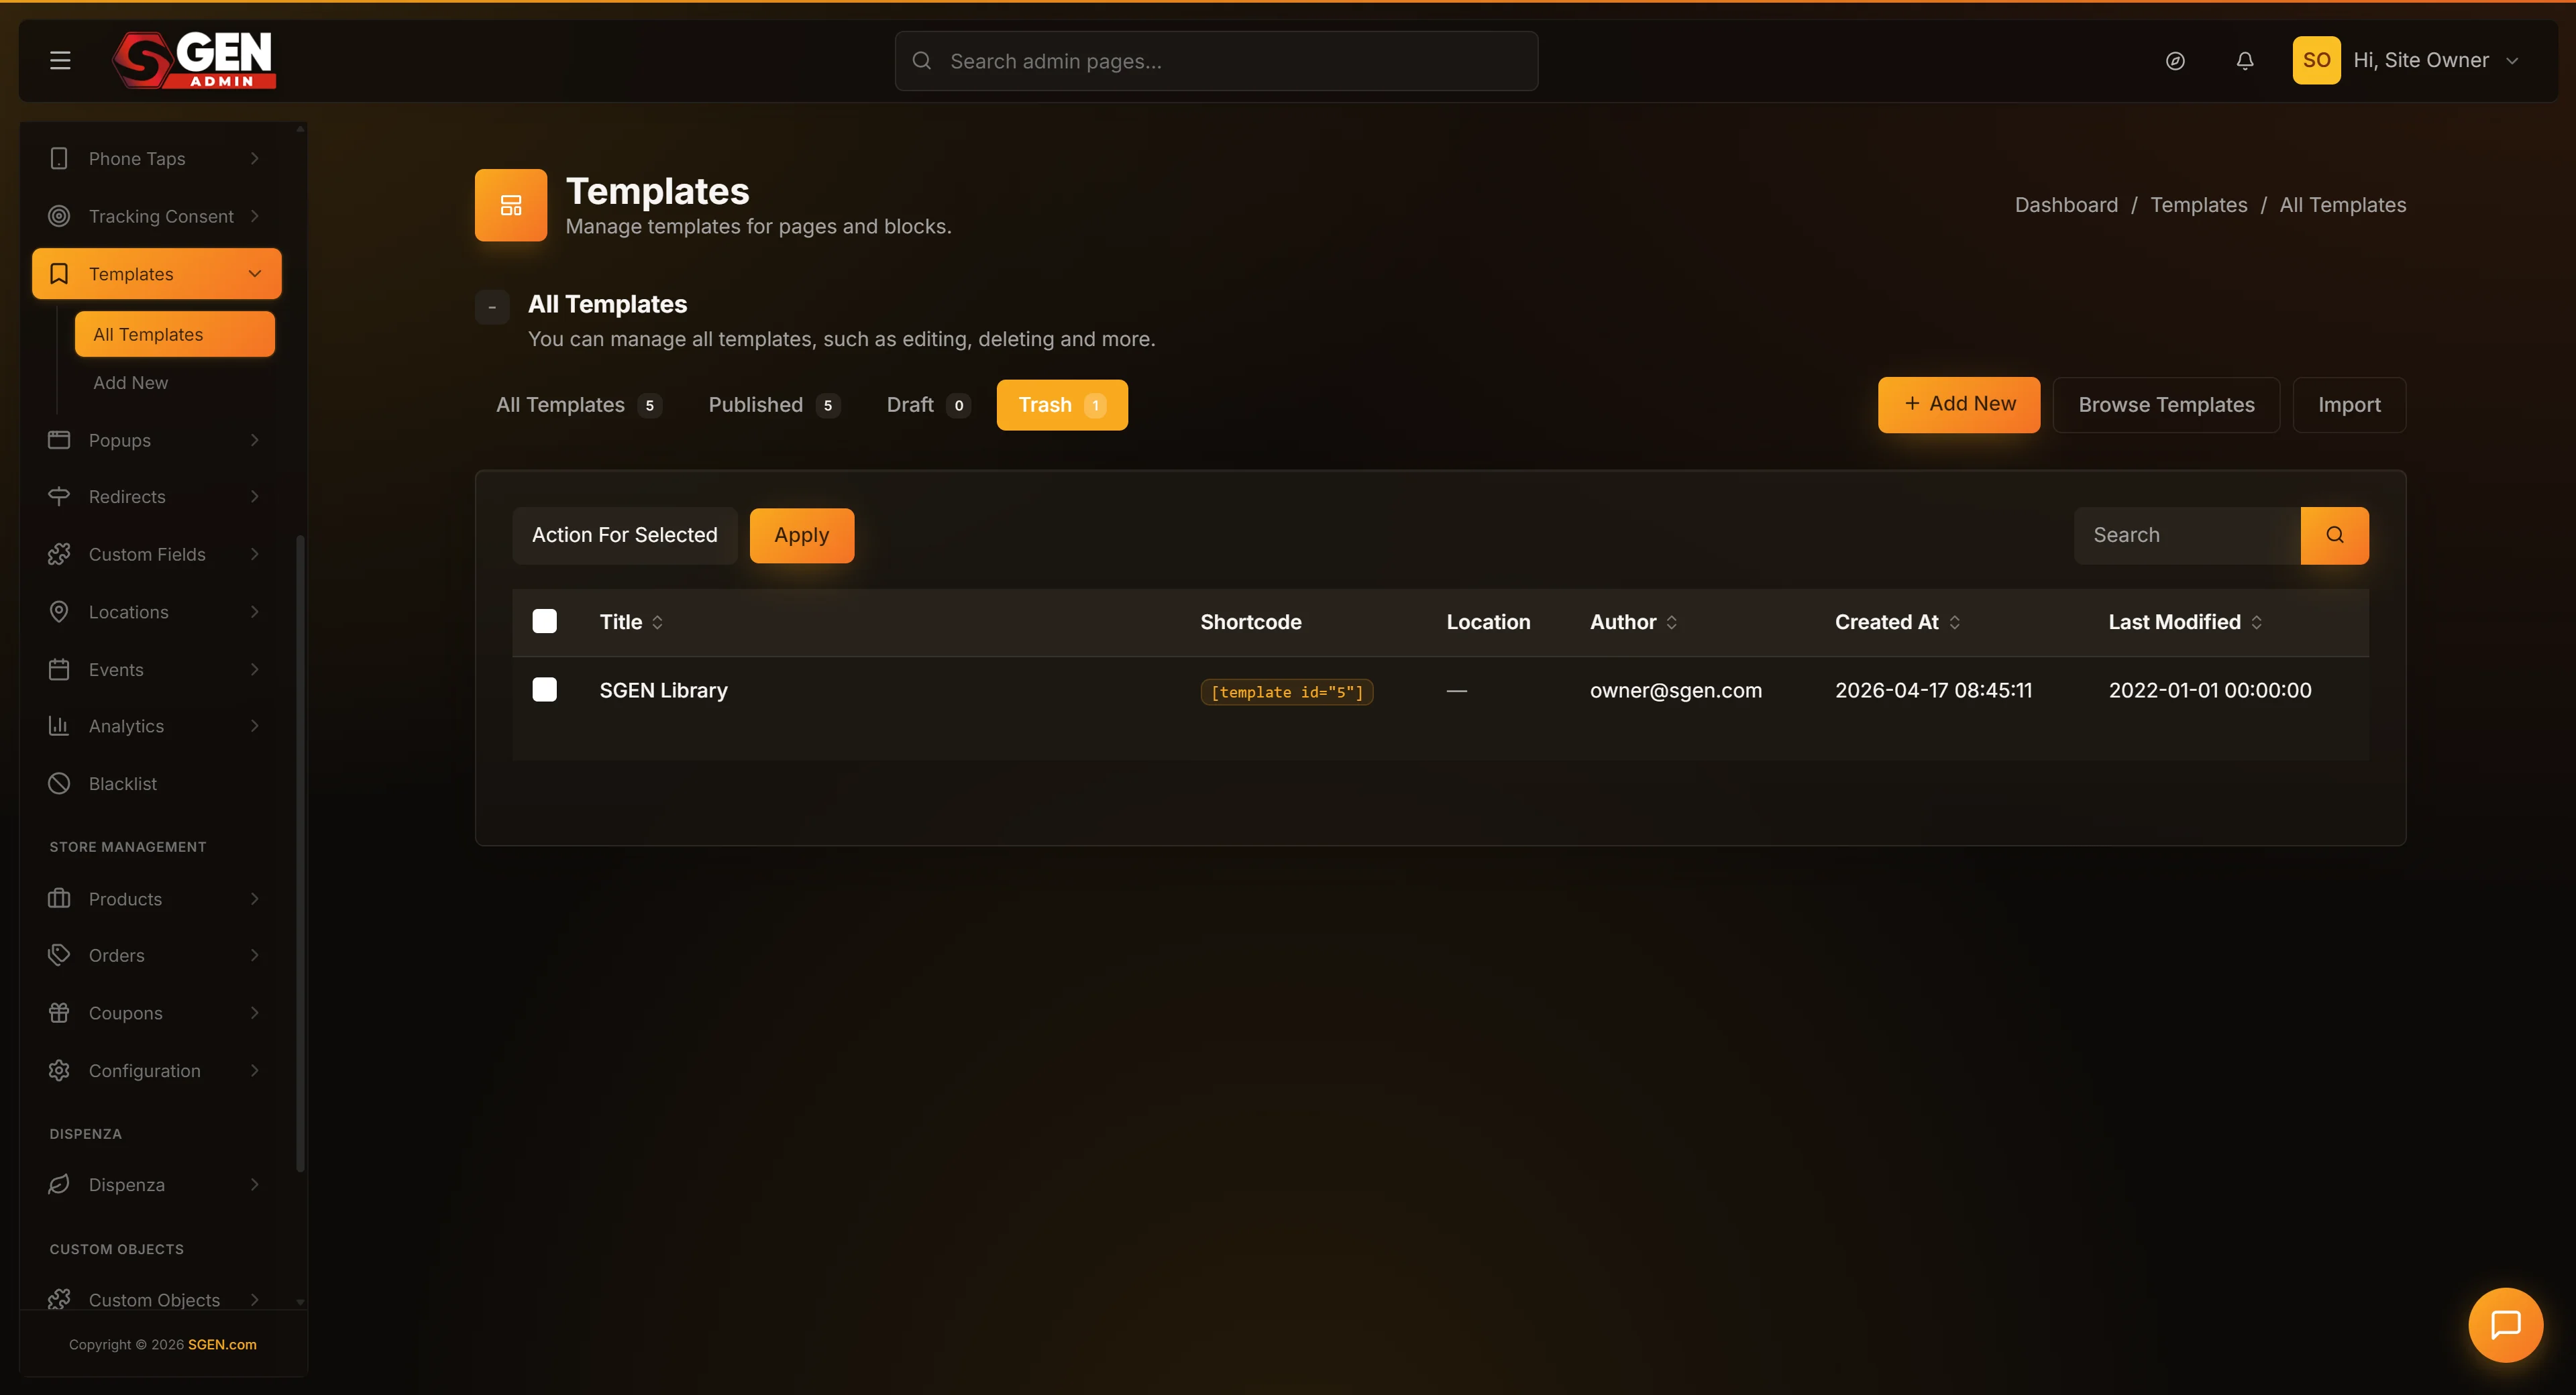The height and width of the screenshot is (1395, 2576).
Task: Expand the Configuration chevron
Action: [x=255, y=1070]
